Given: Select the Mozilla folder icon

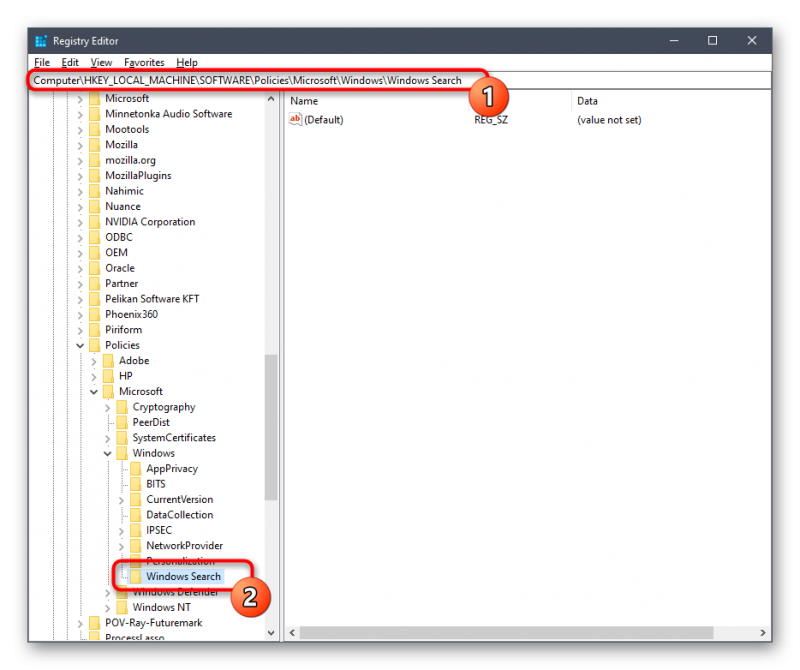Looking at the screenshot, I should coord(94,144).
